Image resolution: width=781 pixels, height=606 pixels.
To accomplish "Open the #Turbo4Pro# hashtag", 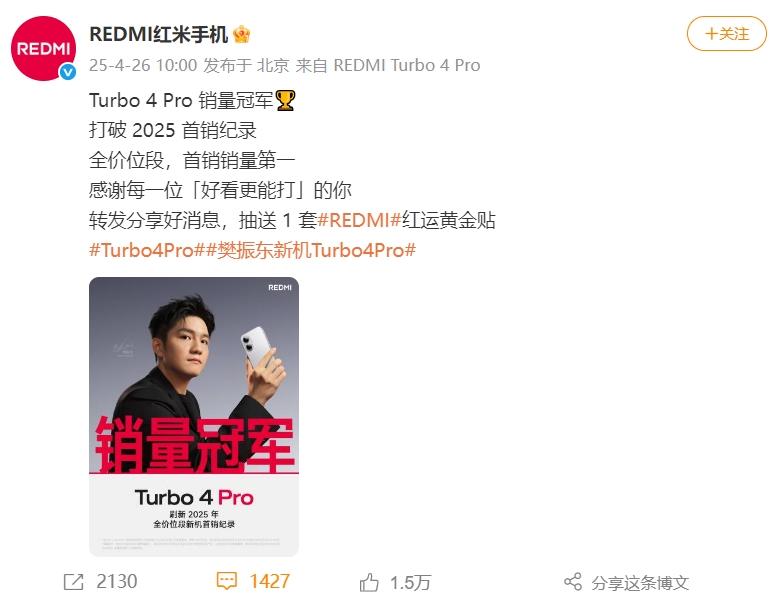I will tap(146, 250).
